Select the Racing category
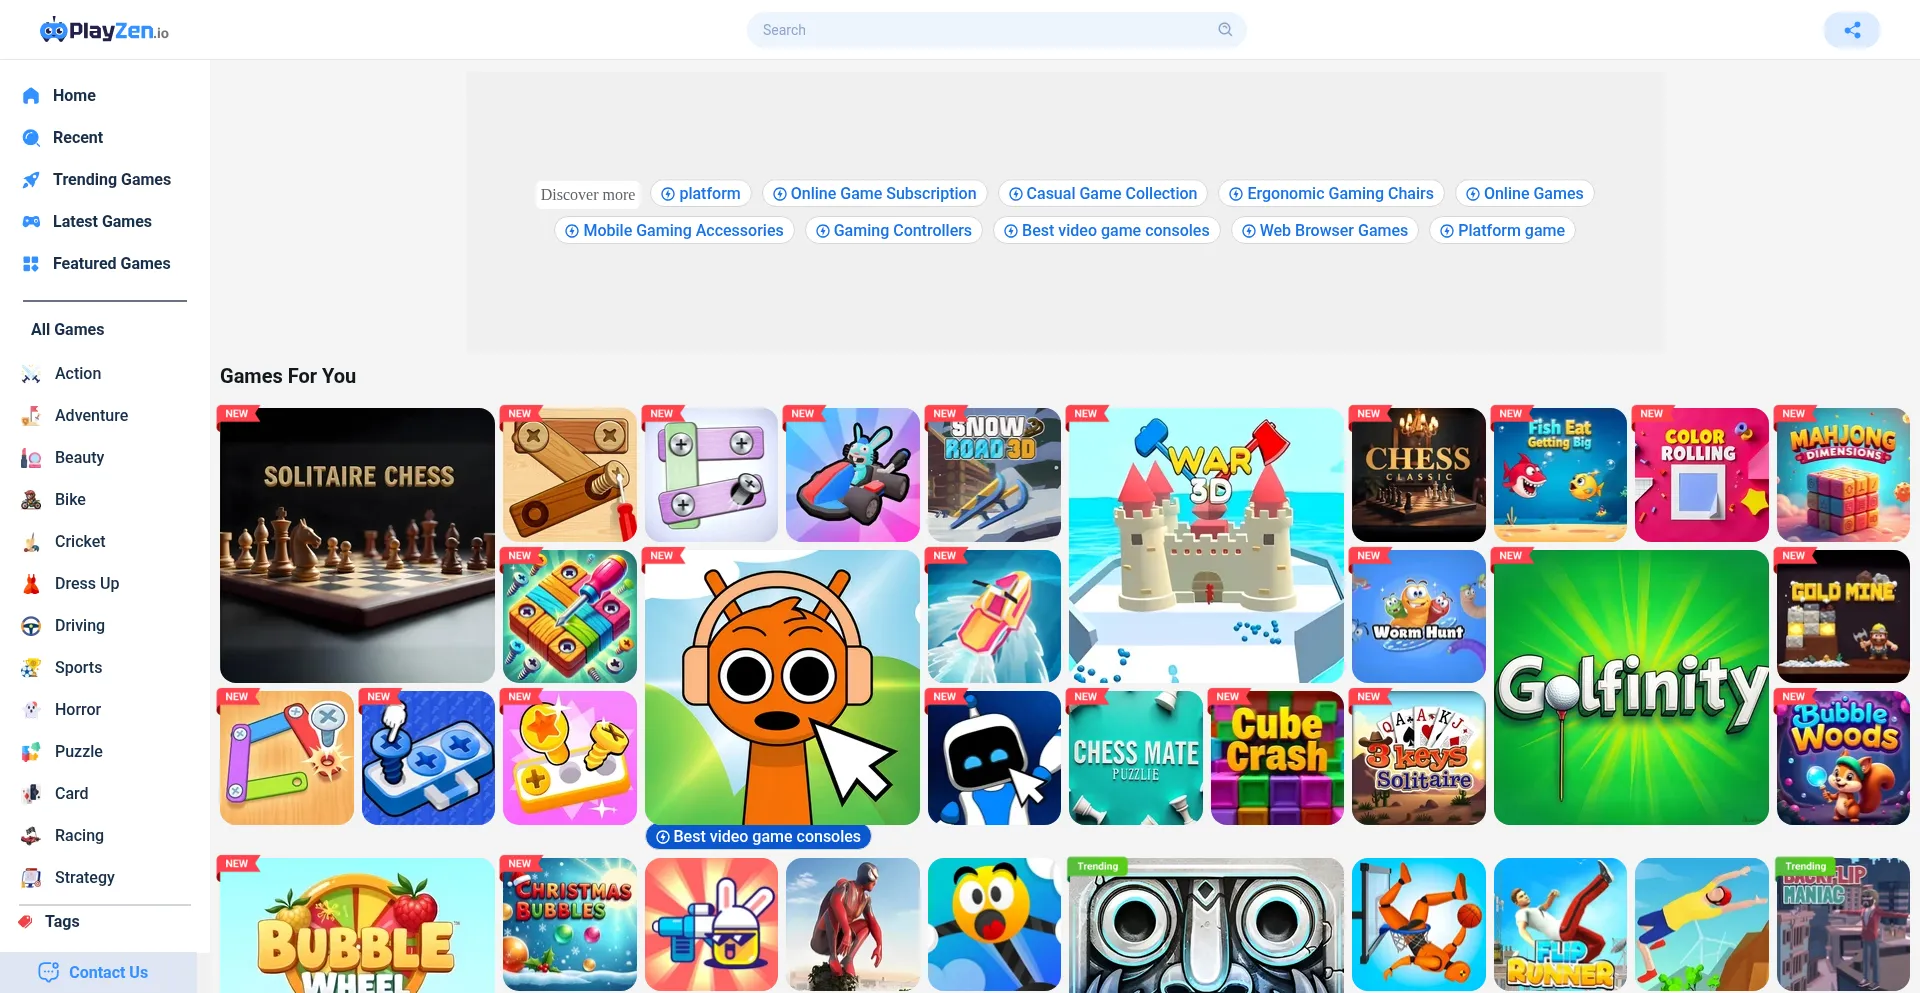This screenshot has height=993, width=1920. pyautogui.click(x=78, y=836)
